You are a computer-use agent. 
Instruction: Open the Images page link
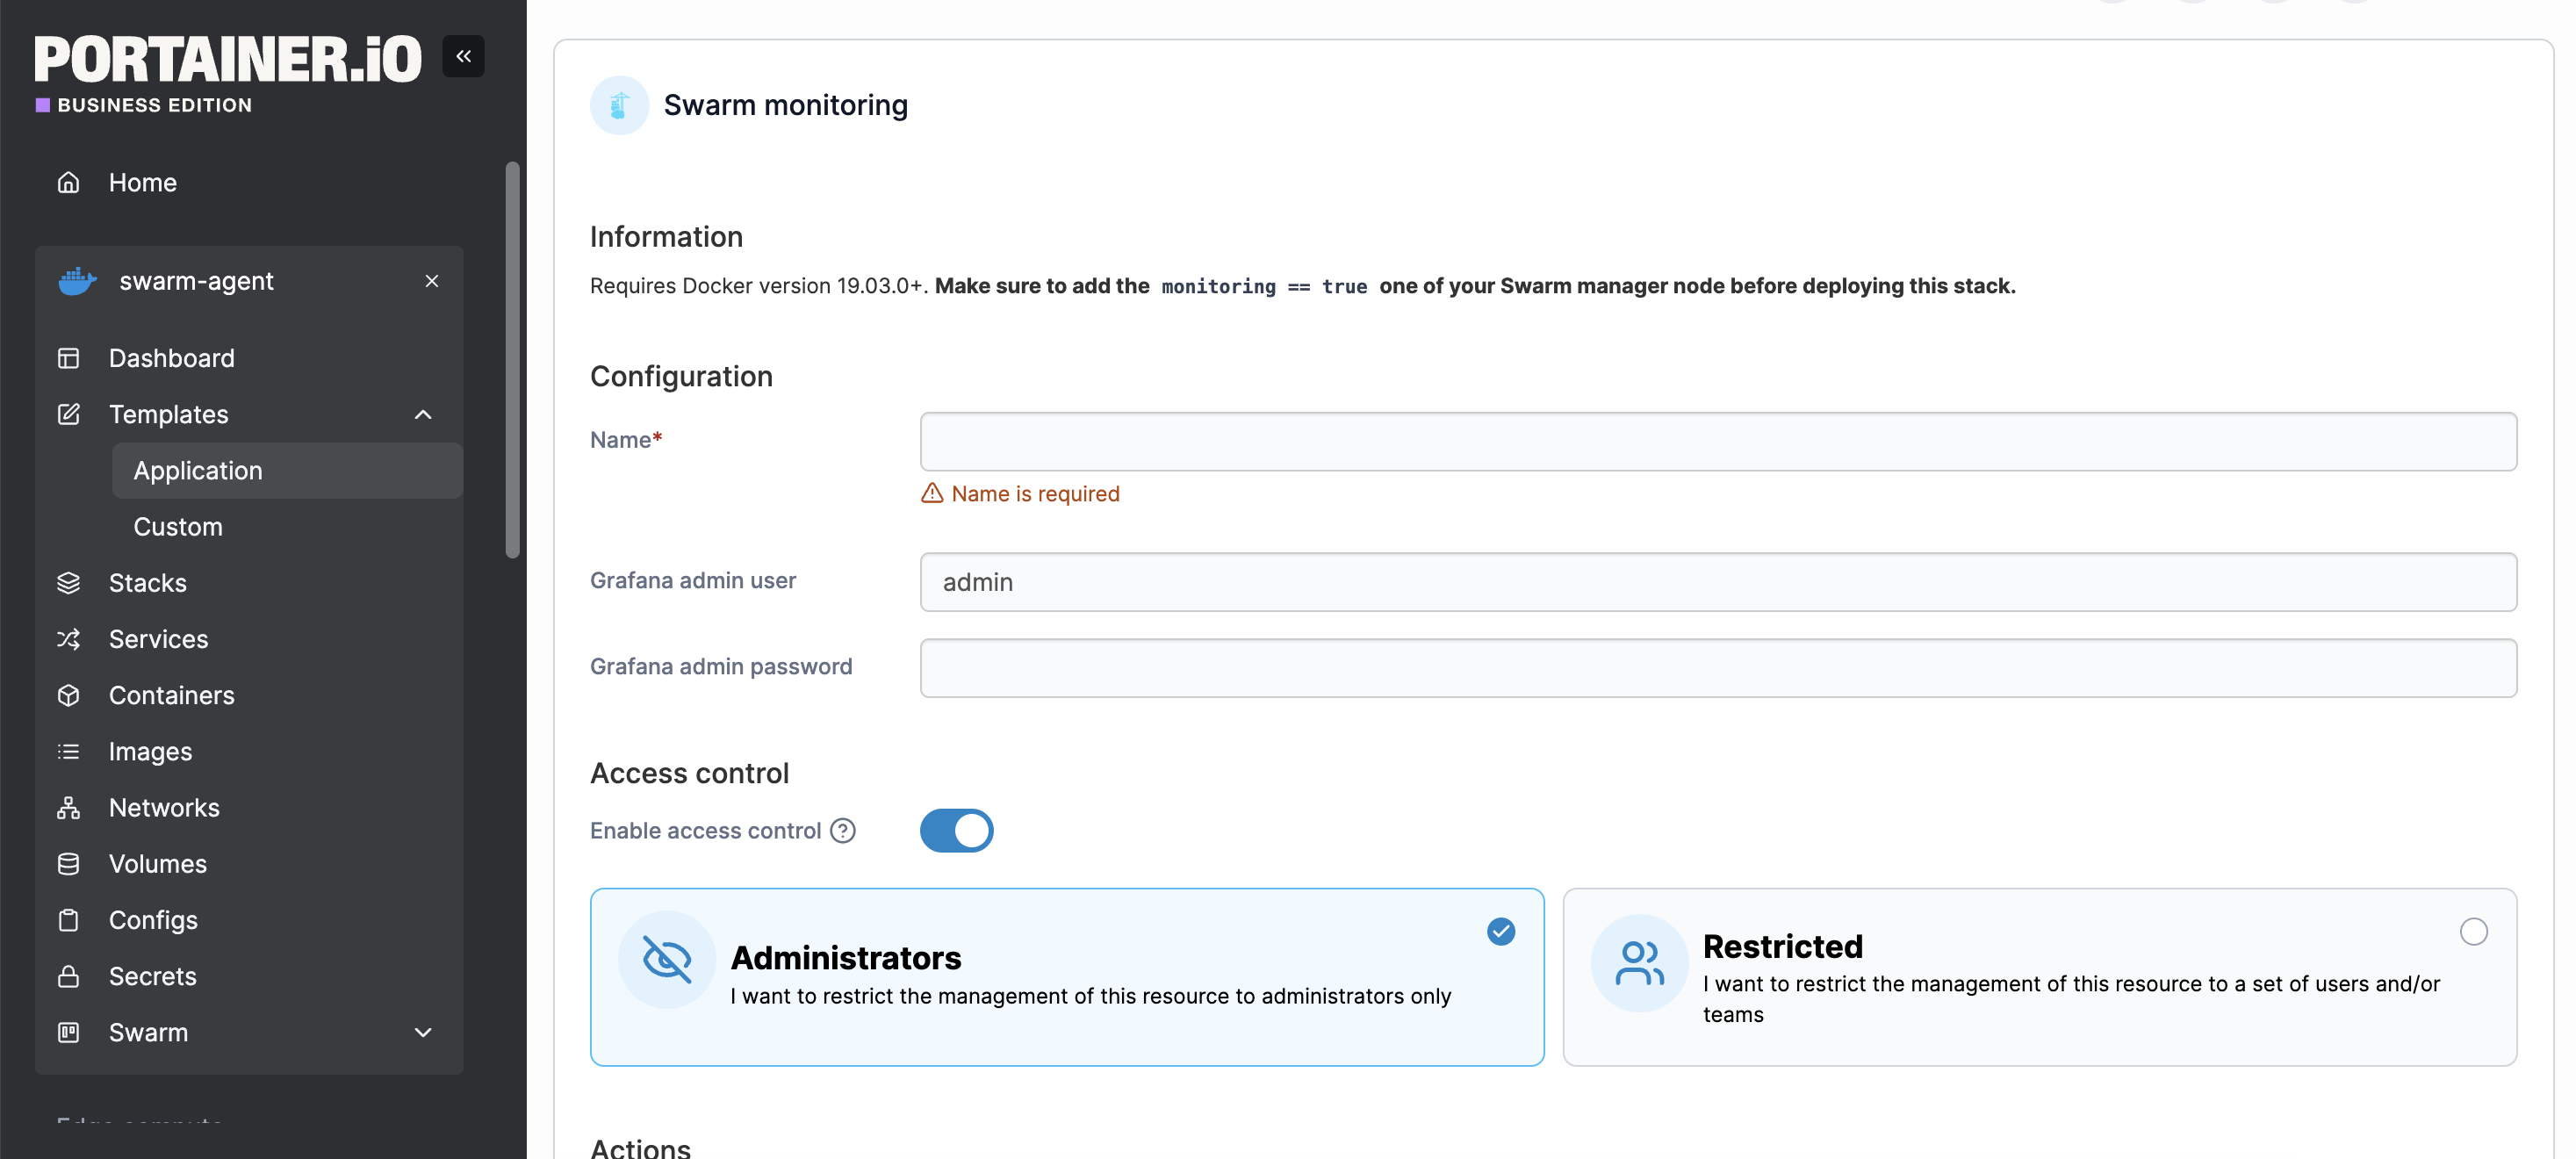click(x=150, y=751)
